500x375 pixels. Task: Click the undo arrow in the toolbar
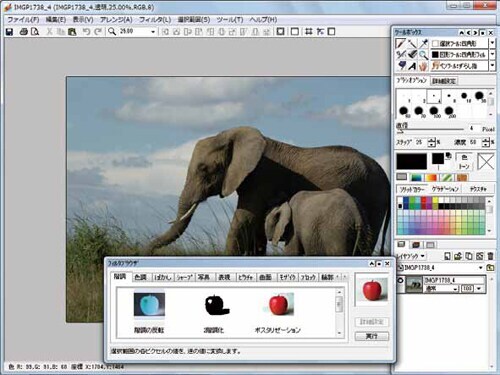pos(86,32)
